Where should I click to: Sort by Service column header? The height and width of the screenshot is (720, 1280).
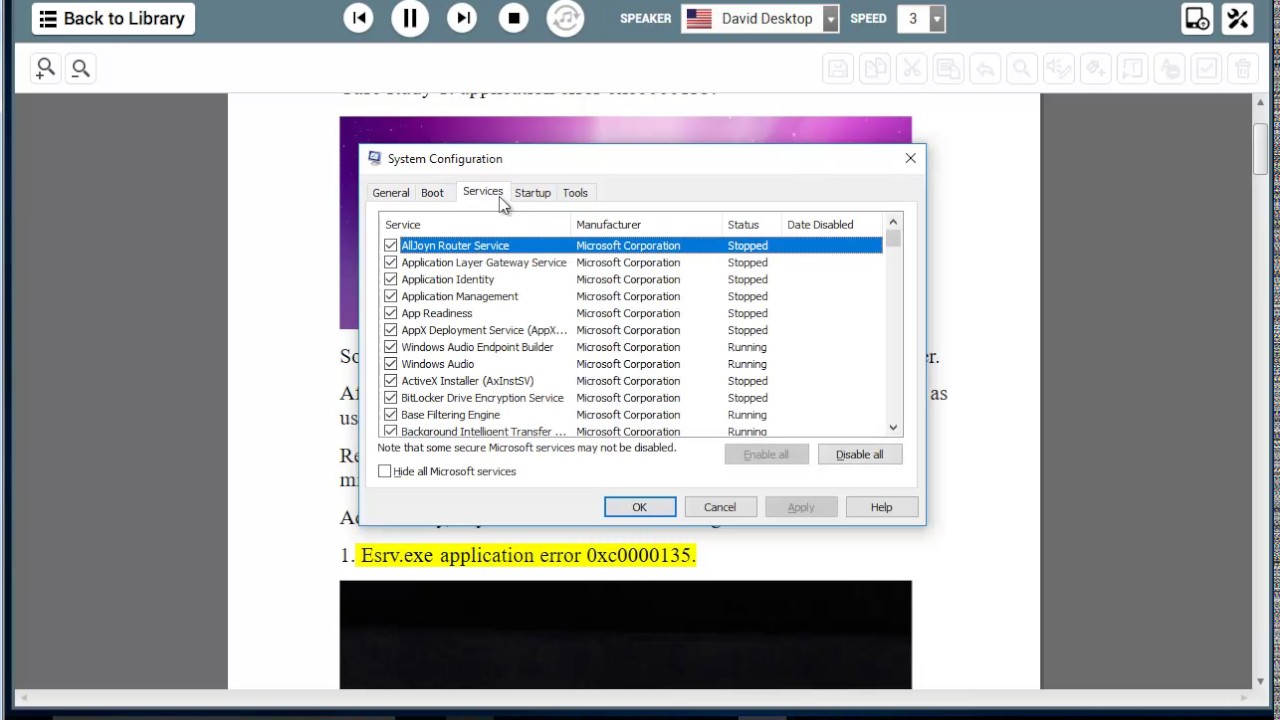coord(474,225)
